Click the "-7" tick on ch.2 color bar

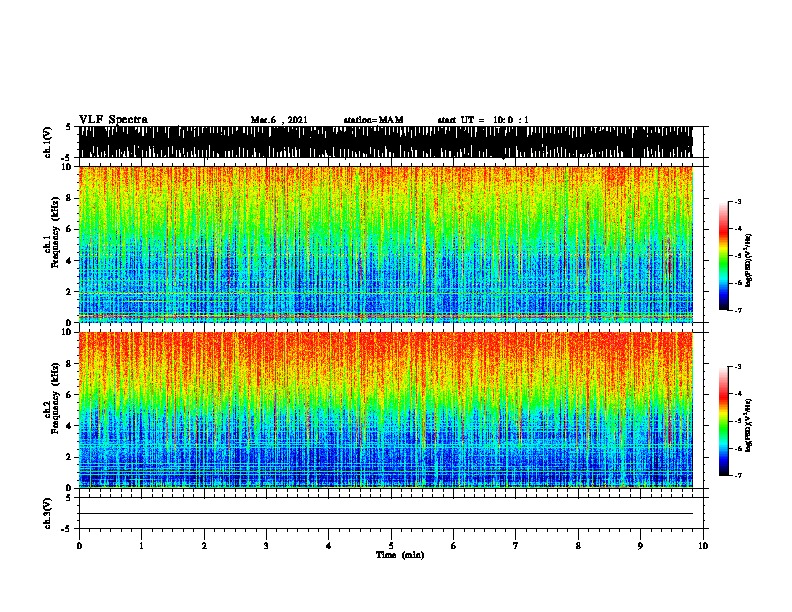(x=738, y=475)
